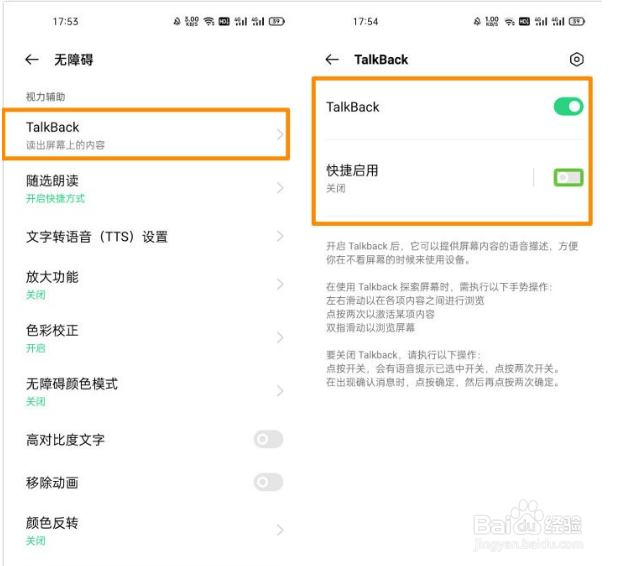Toggle 高对比度文字 on
This screenshot has height=566, width=618.
click(268, 439)
